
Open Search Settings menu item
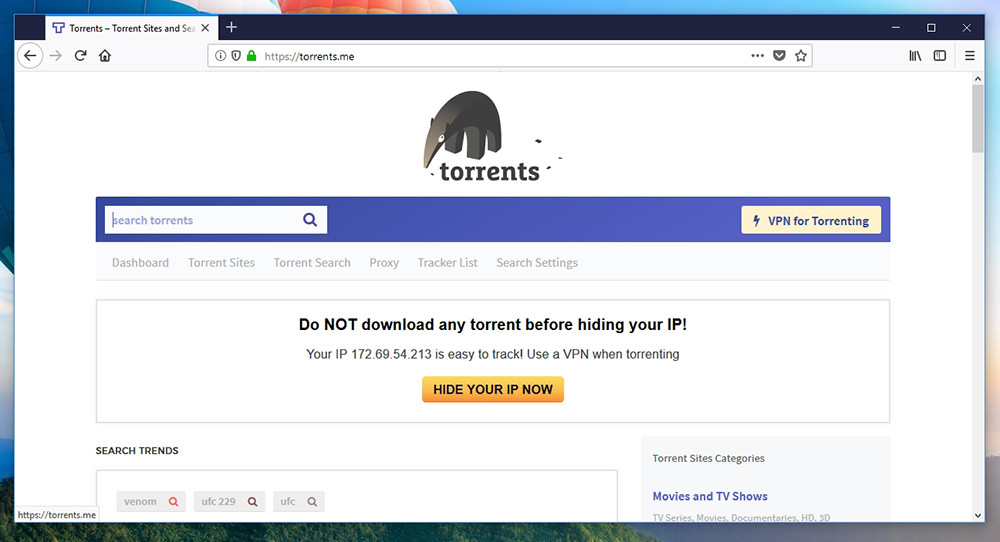point(537,263)
